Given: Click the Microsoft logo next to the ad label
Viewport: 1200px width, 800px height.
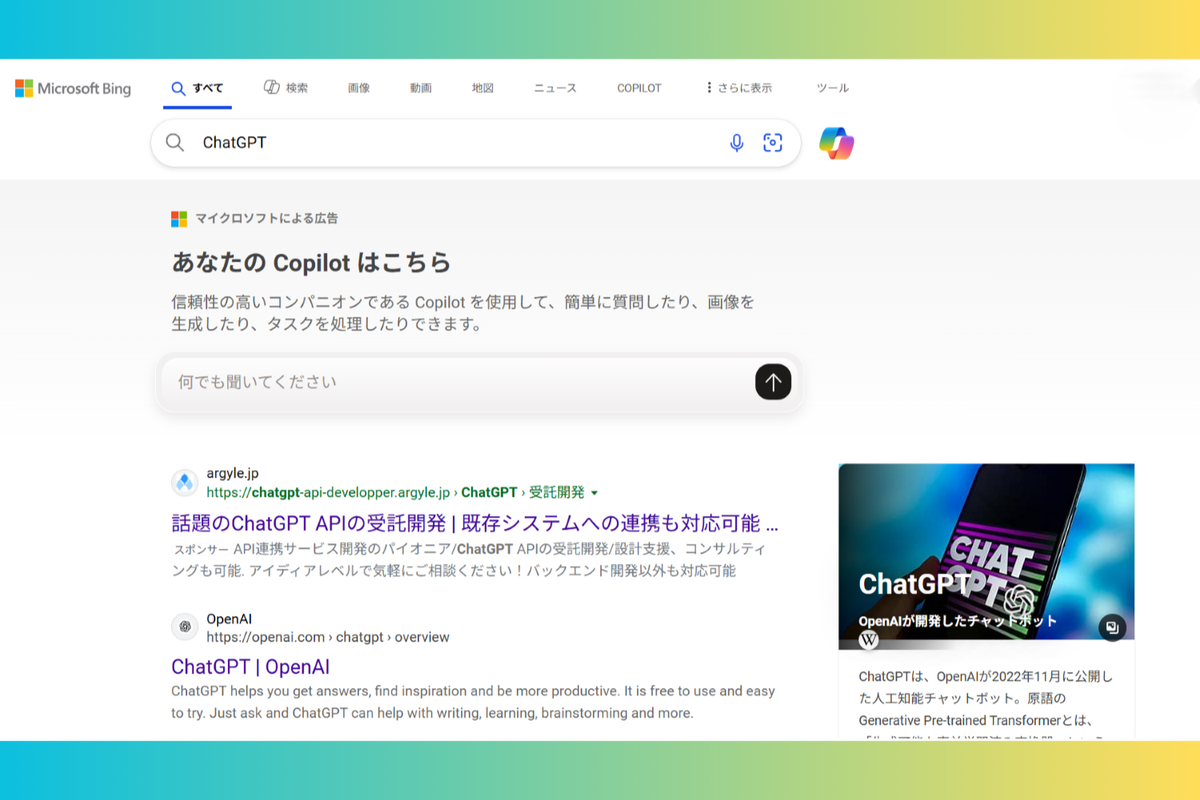Looking at the screenshot, I should (179, 218).
